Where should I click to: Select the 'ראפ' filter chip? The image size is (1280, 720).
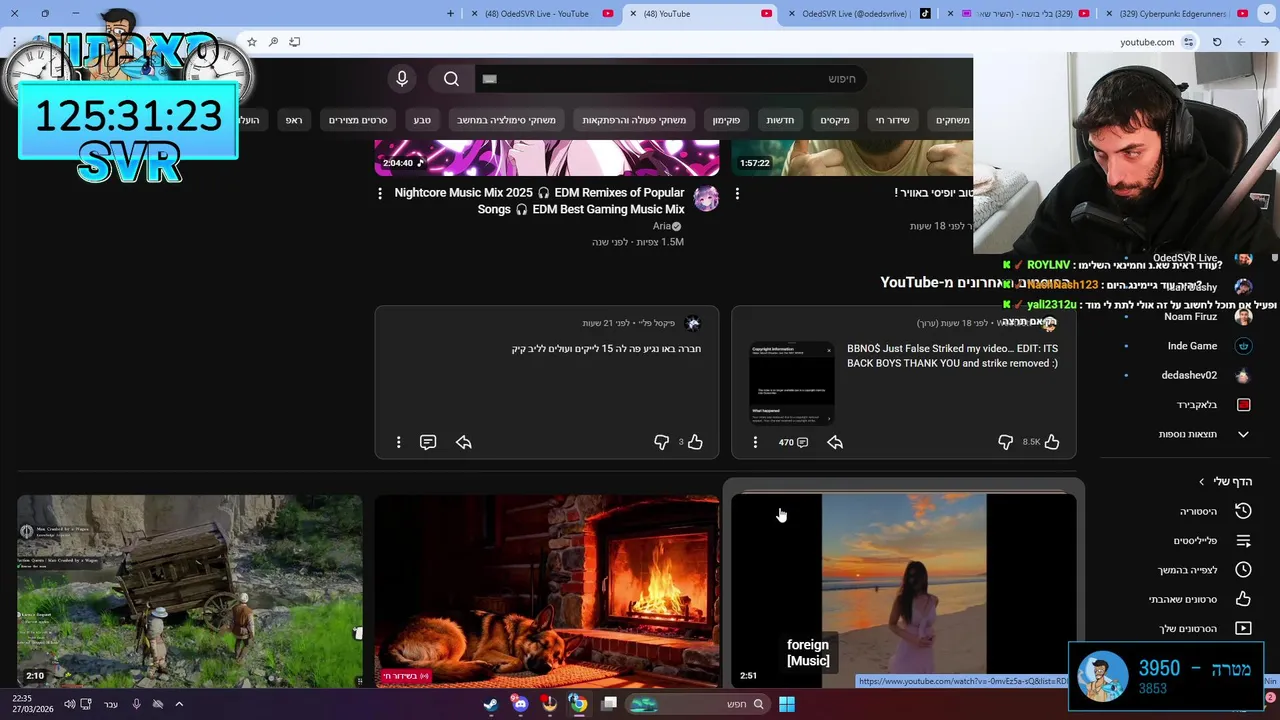[x=294, y=120]
